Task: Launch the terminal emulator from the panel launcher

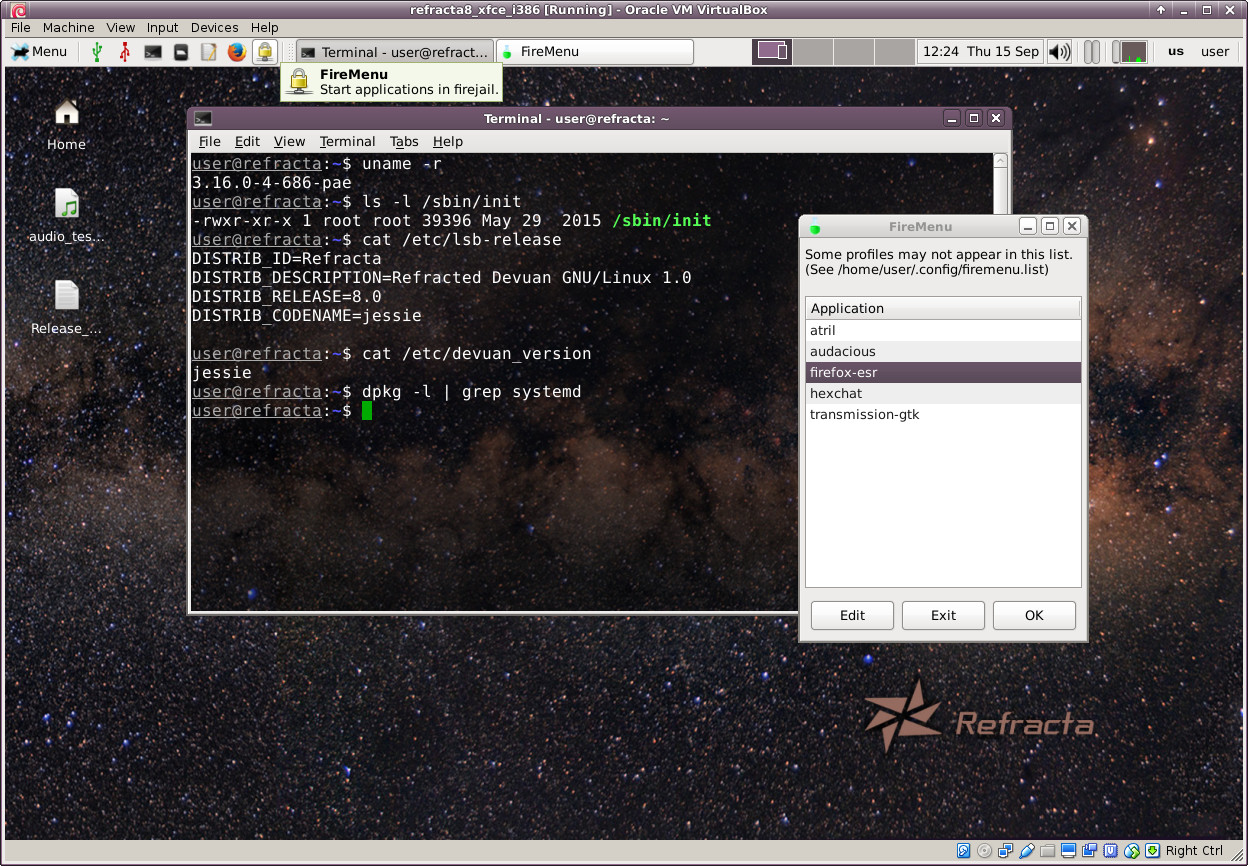Action: 153,52
